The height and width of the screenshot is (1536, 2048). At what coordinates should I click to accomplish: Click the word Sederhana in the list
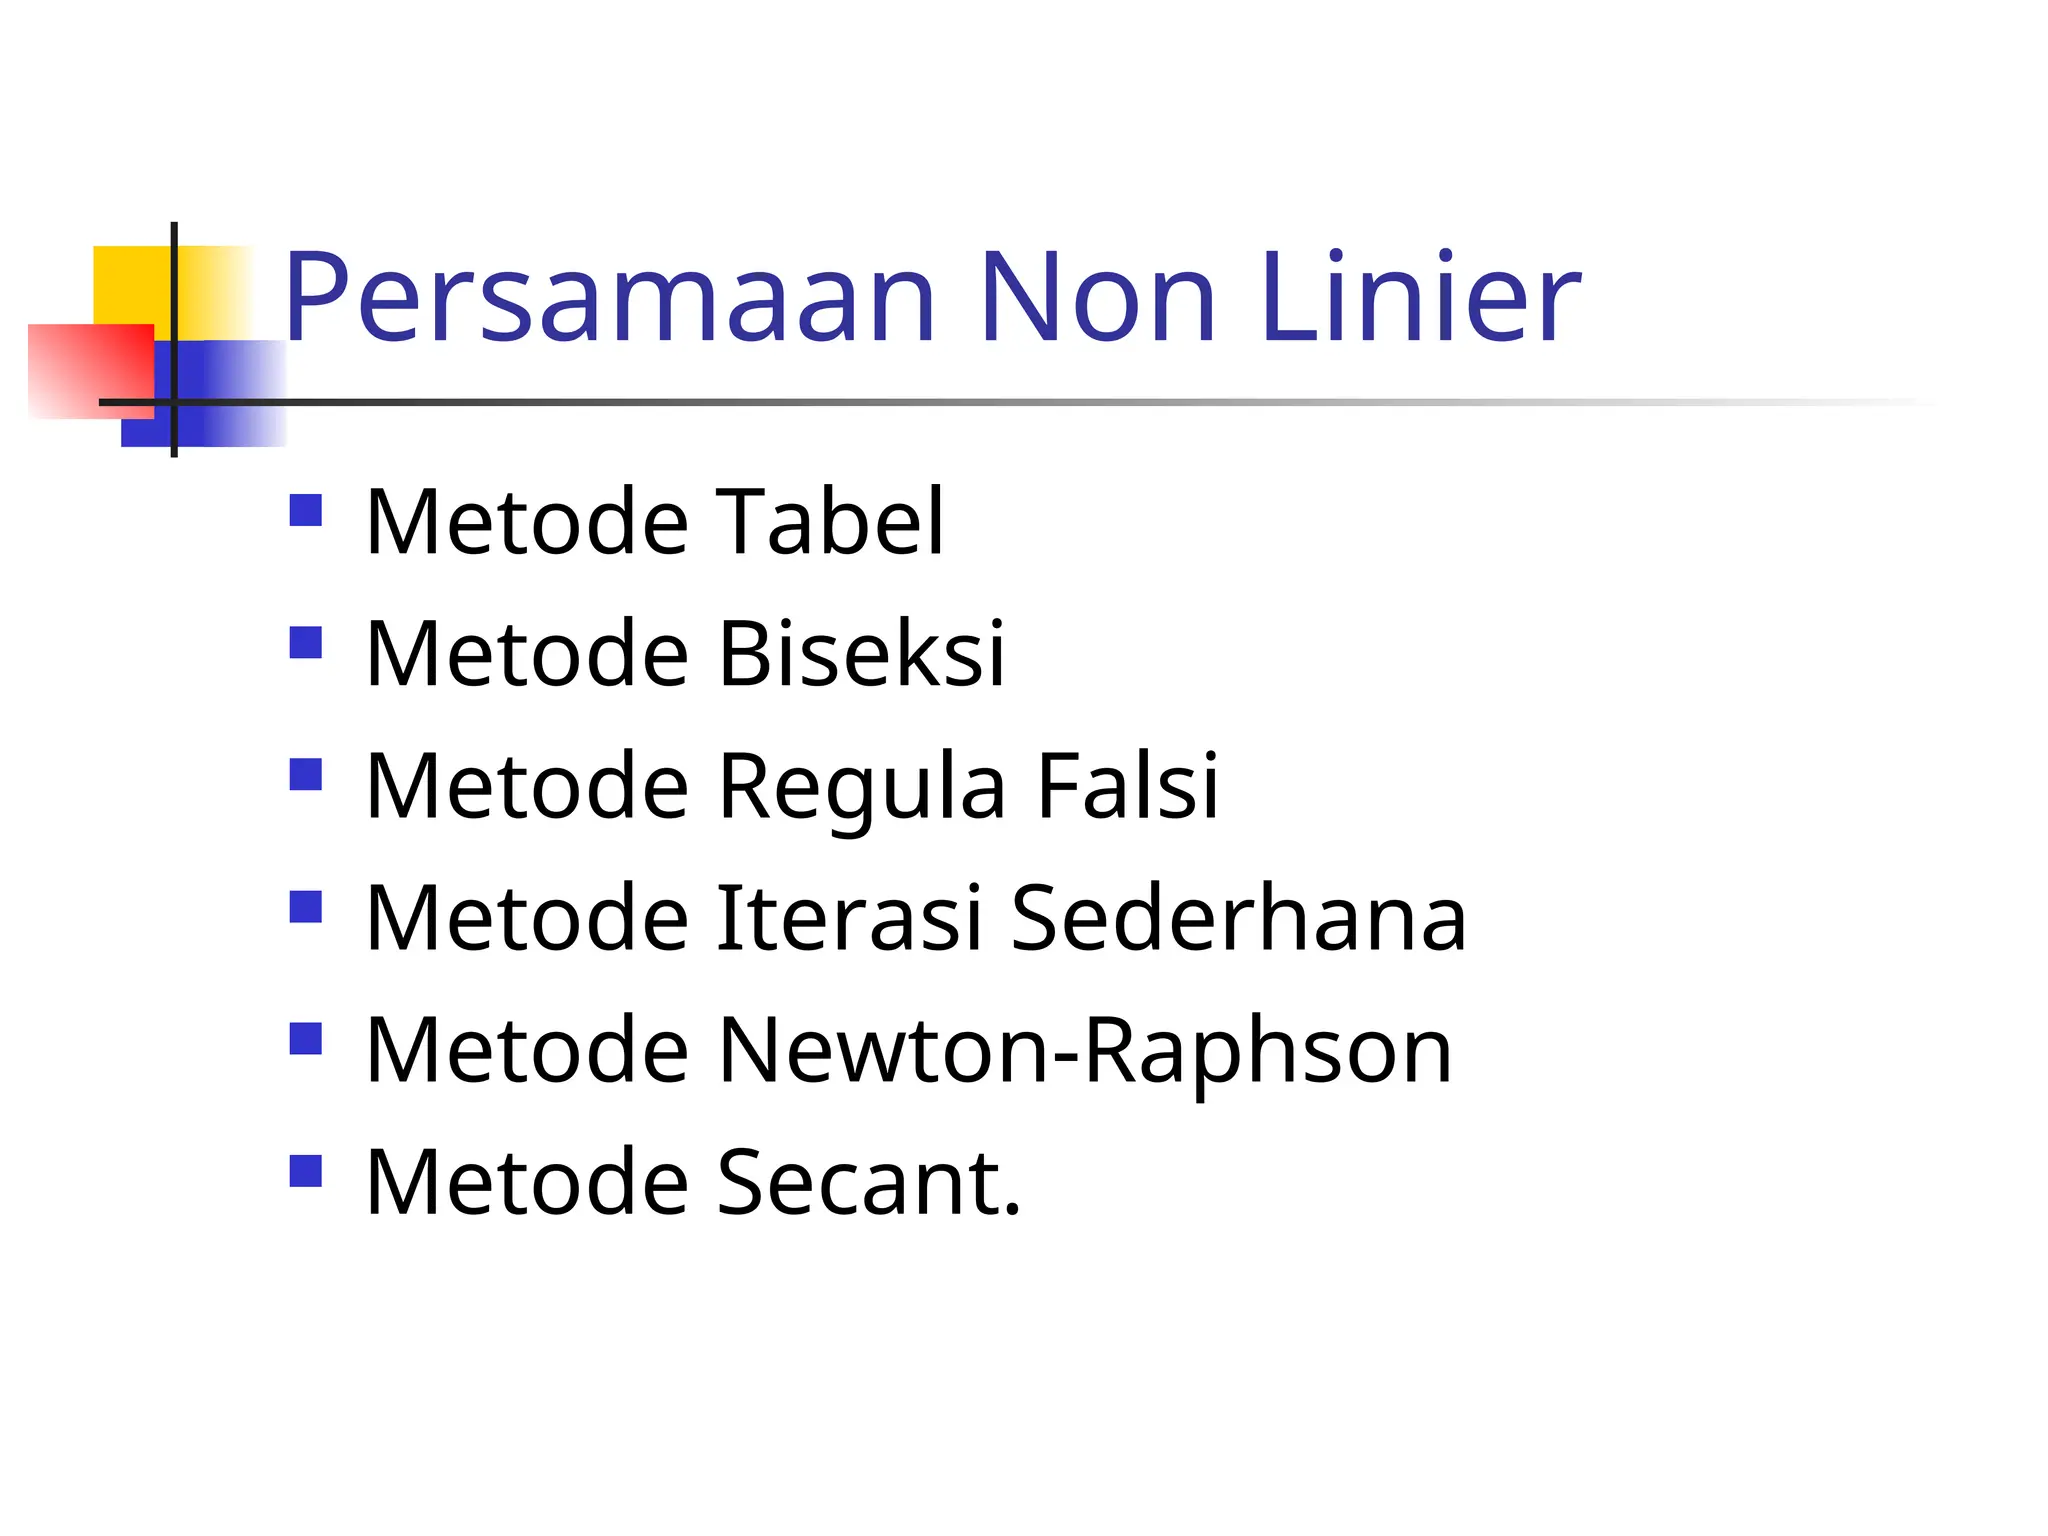[x=1239, y=917]
